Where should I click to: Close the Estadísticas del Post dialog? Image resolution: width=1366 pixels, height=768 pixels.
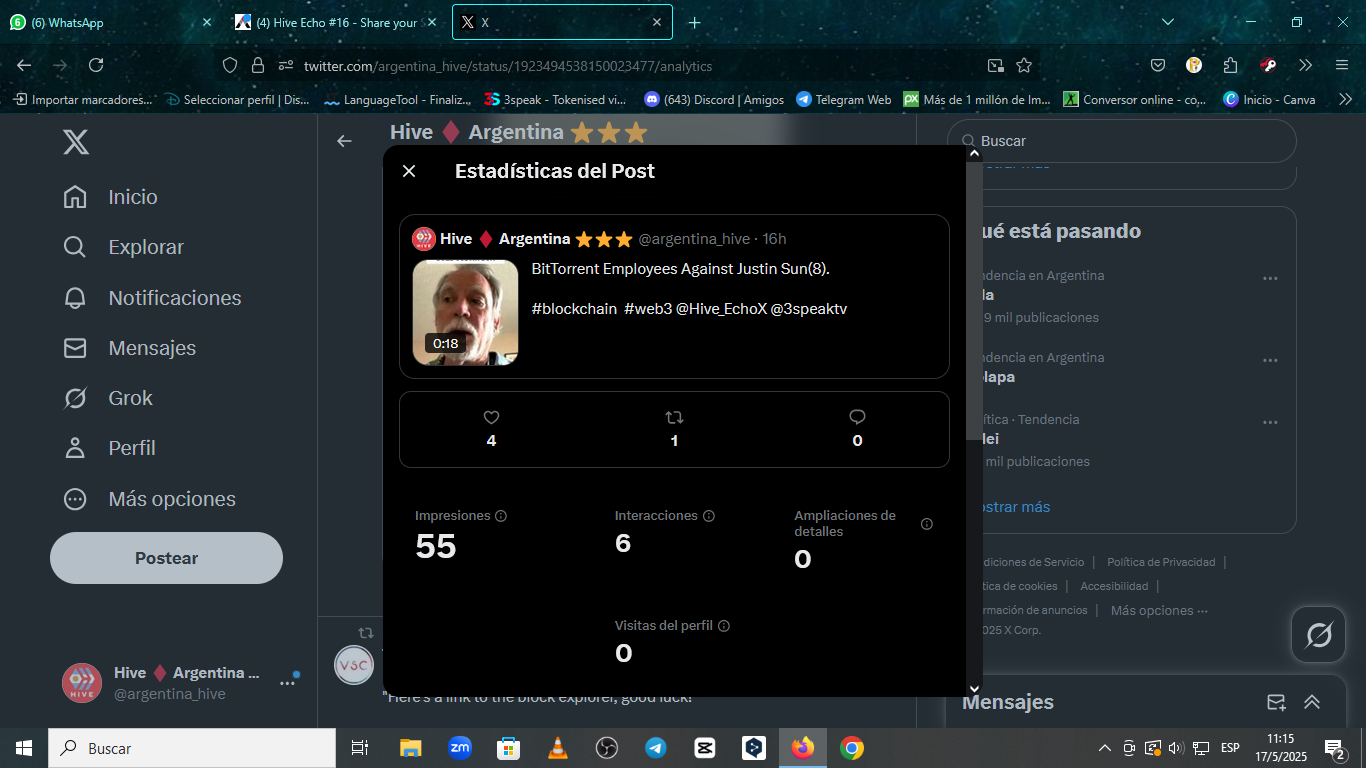tap(409, 171)
